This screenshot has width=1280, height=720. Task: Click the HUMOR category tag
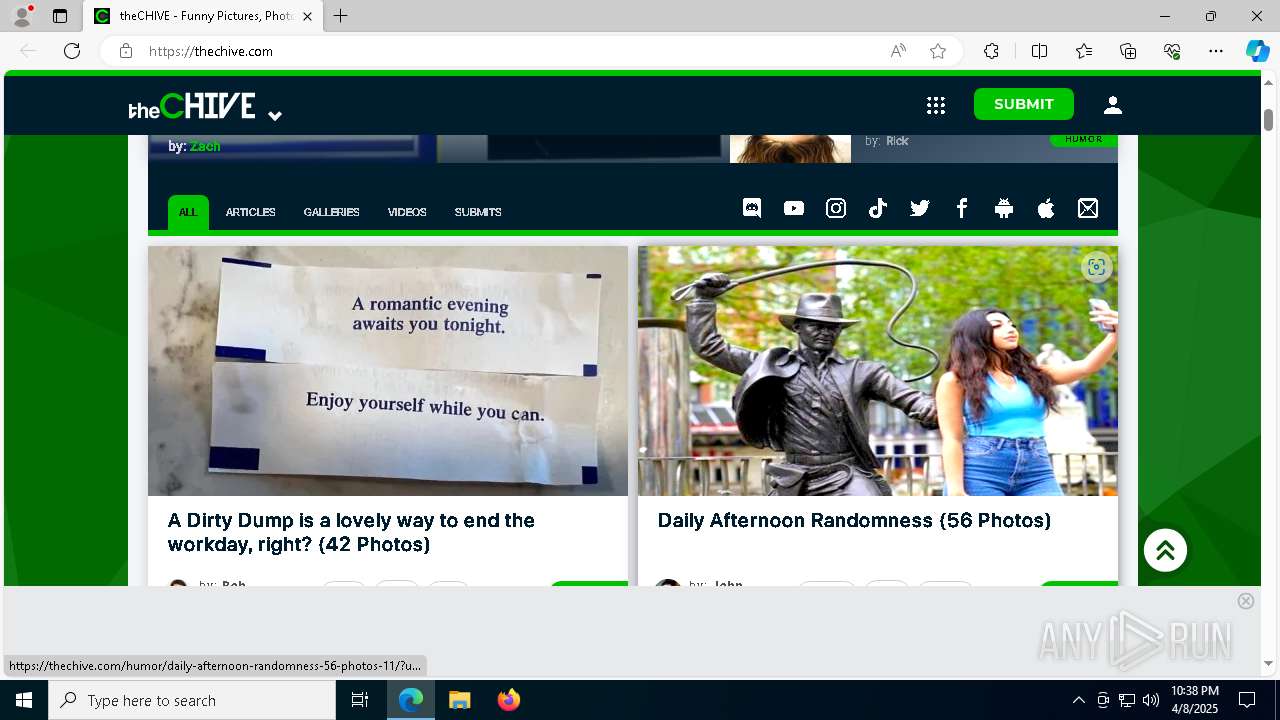(x=1084, y=139)
